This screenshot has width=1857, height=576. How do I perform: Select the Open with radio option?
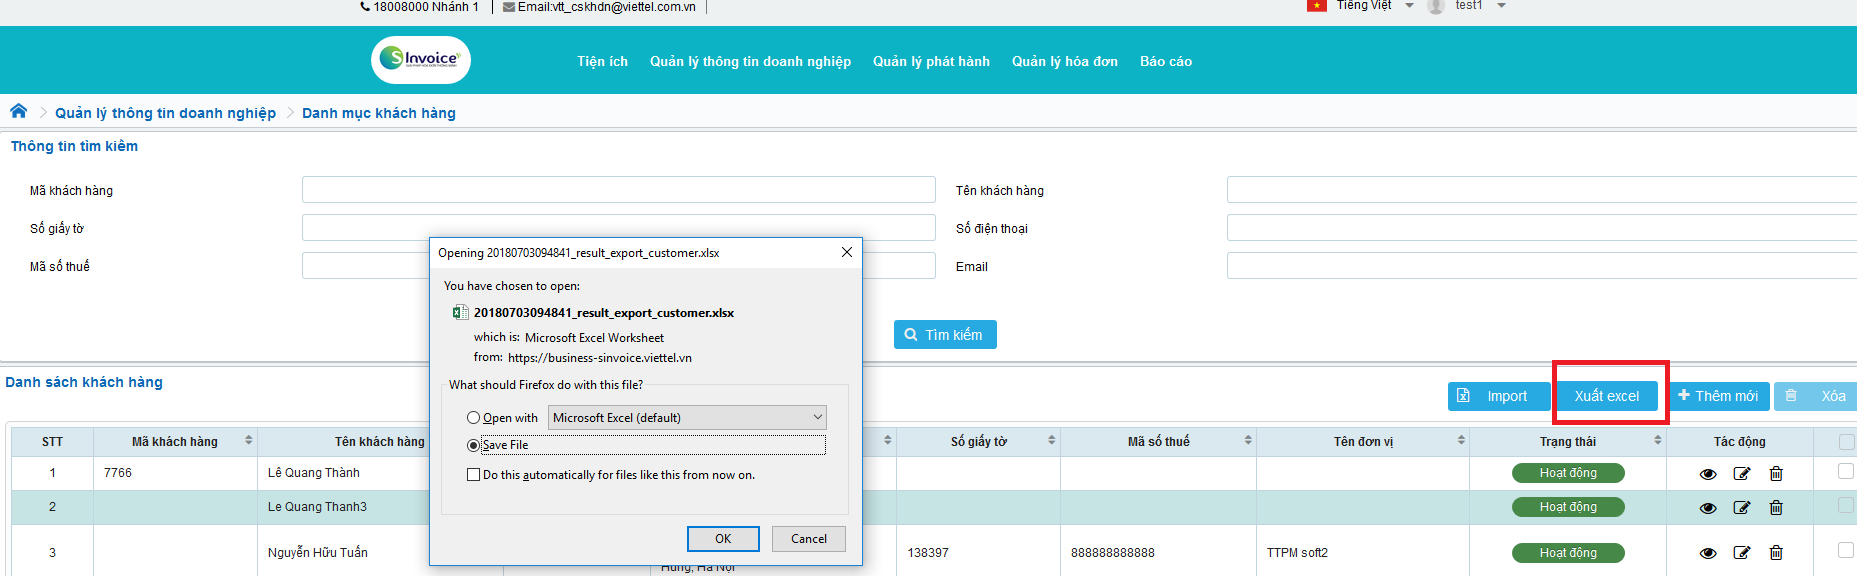click(x=473, y=418)
